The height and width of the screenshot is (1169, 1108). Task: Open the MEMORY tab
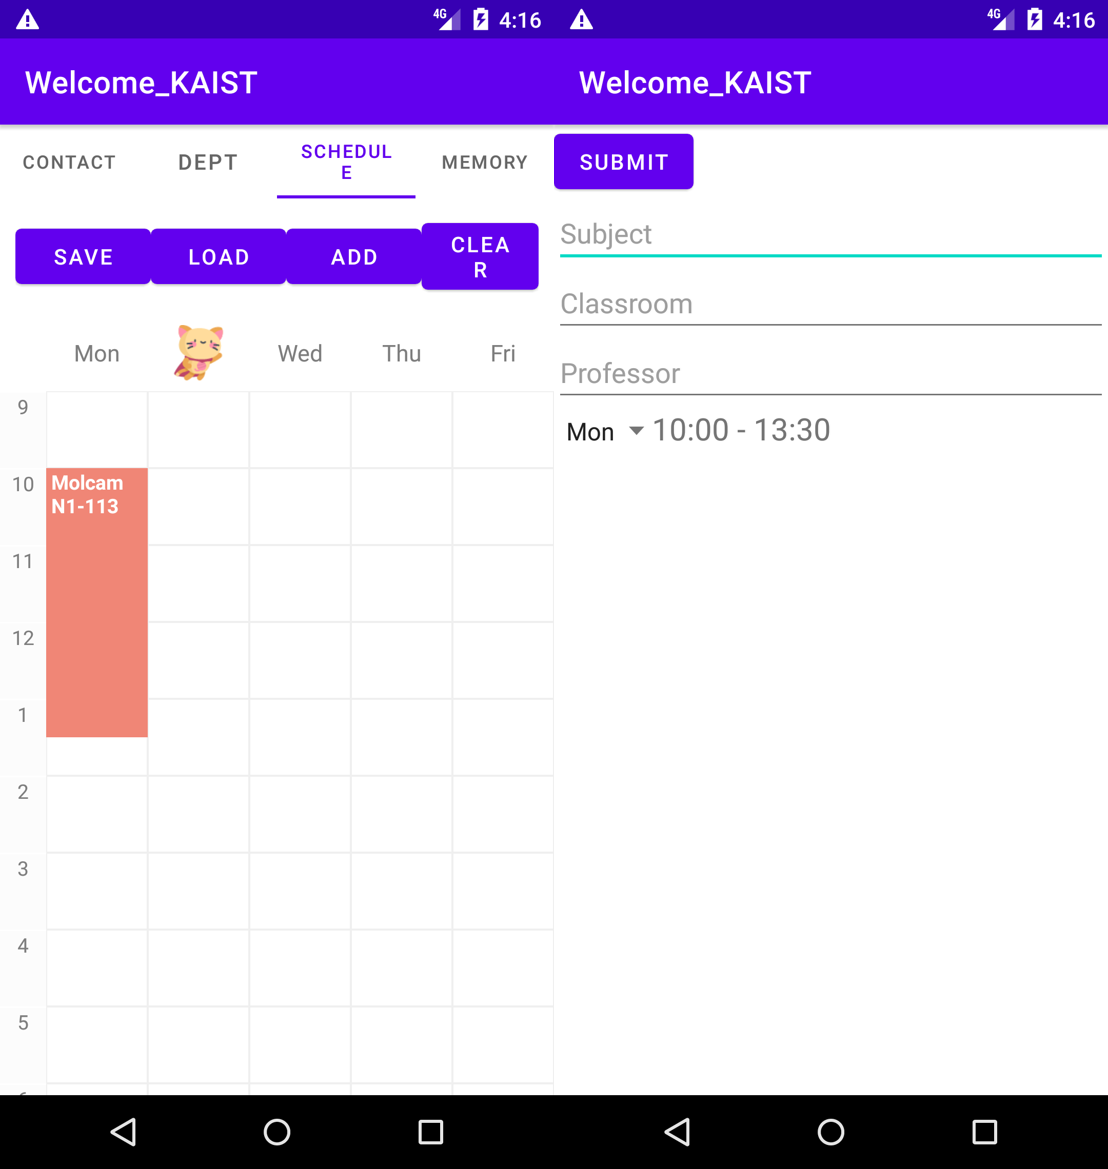[x=485, y=163]
